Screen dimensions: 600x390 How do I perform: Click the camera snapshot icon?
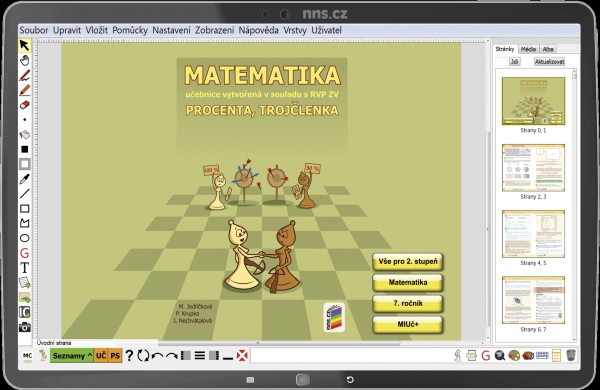[24, 327]
